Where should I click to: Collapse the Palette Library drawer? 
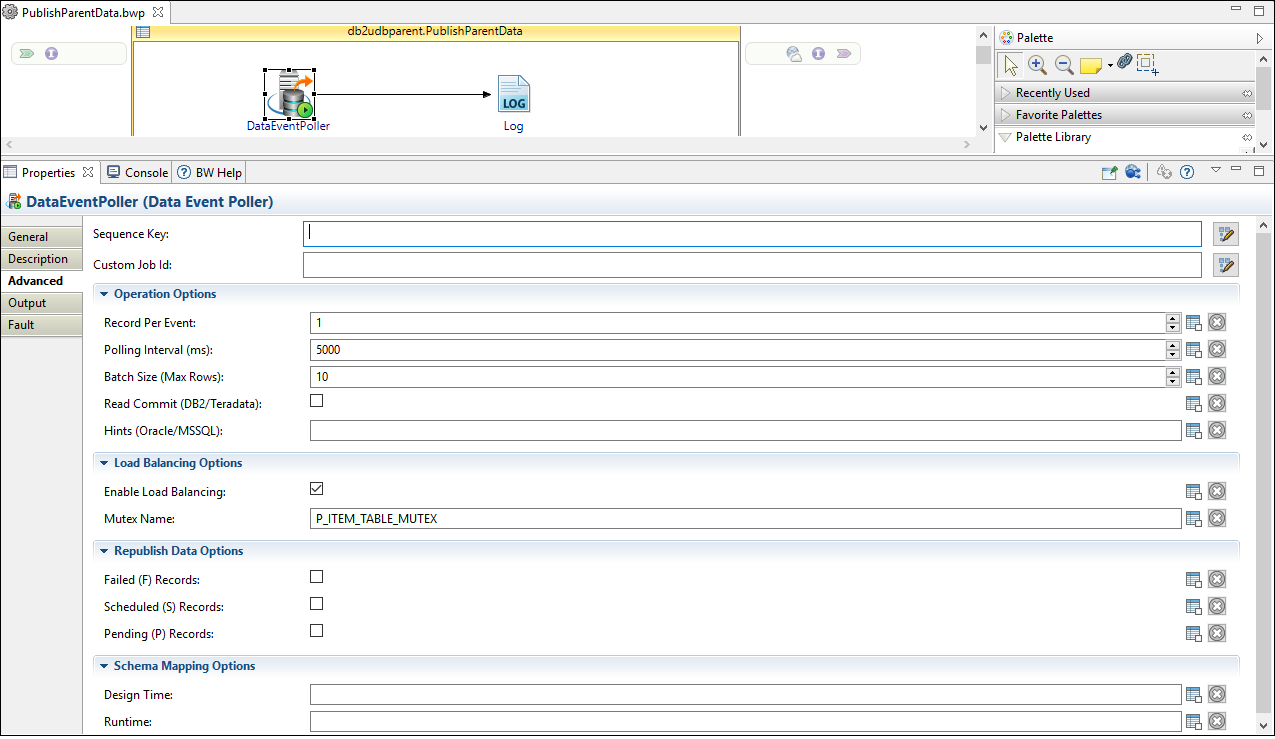pyautogui.click(x=1006, y=137)
